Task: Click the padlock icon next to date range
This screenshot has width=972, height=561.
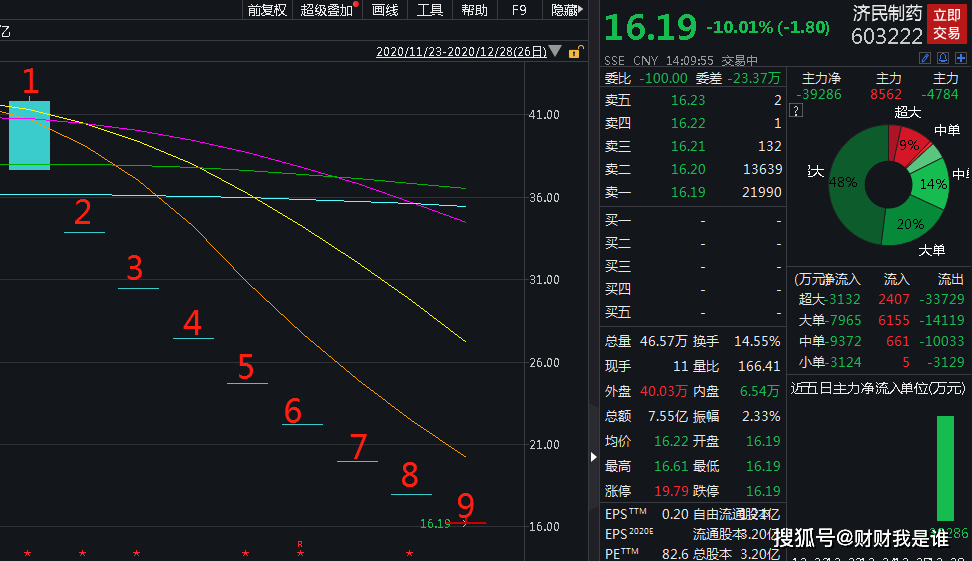Action: 575,52
